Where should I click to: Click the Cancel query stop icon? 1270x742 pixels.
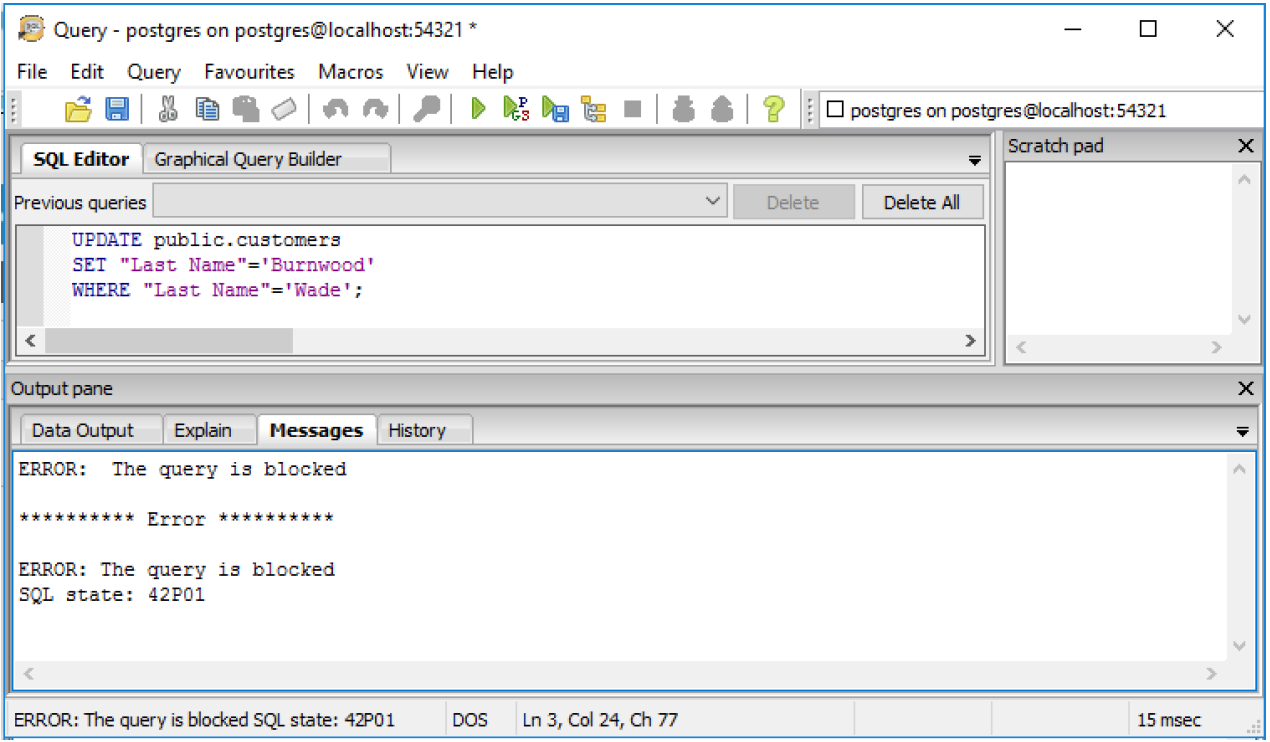click(x=632, y=109)
